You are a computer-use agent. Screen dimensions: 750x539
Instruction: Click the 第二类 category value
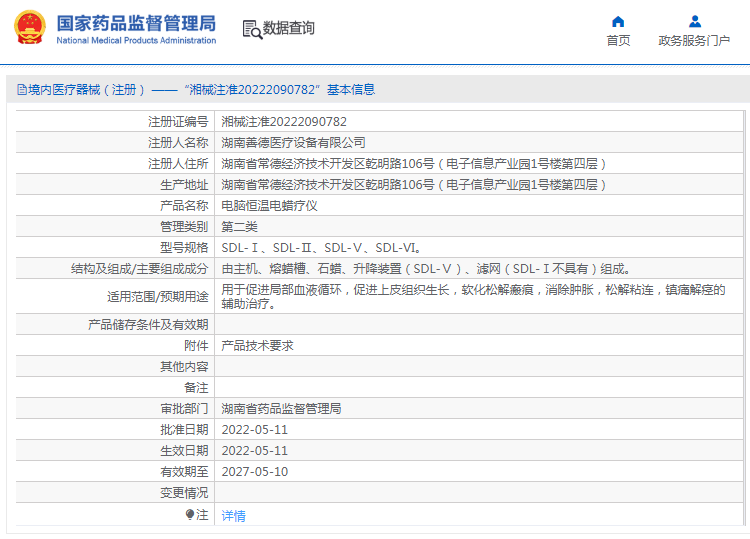[239, 227]
